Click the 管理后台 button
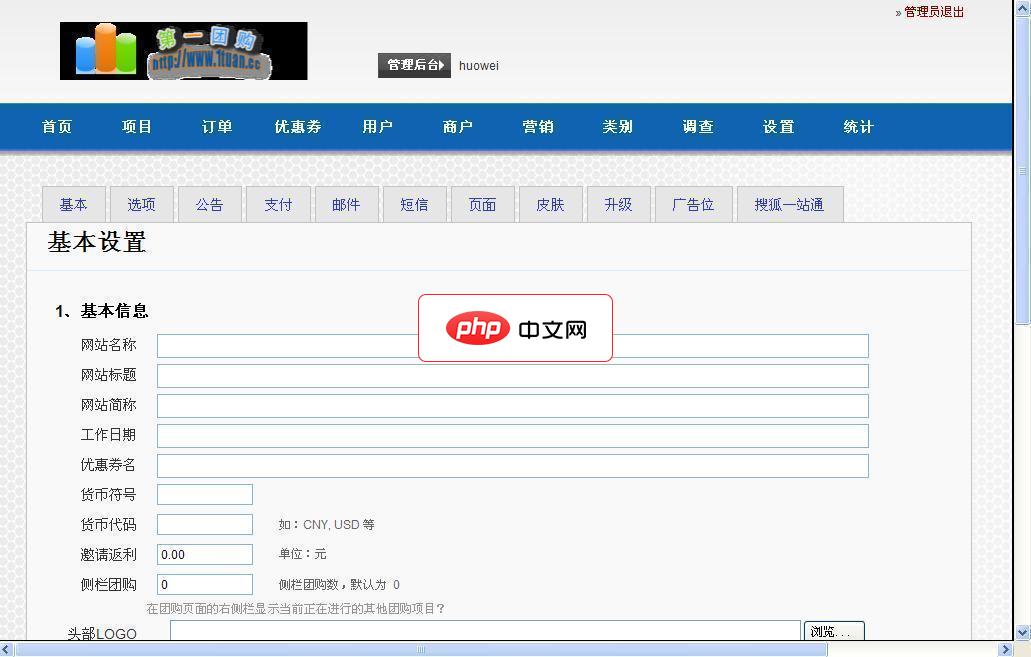This screenshot has height=657, width=1031. pos(414,65)
